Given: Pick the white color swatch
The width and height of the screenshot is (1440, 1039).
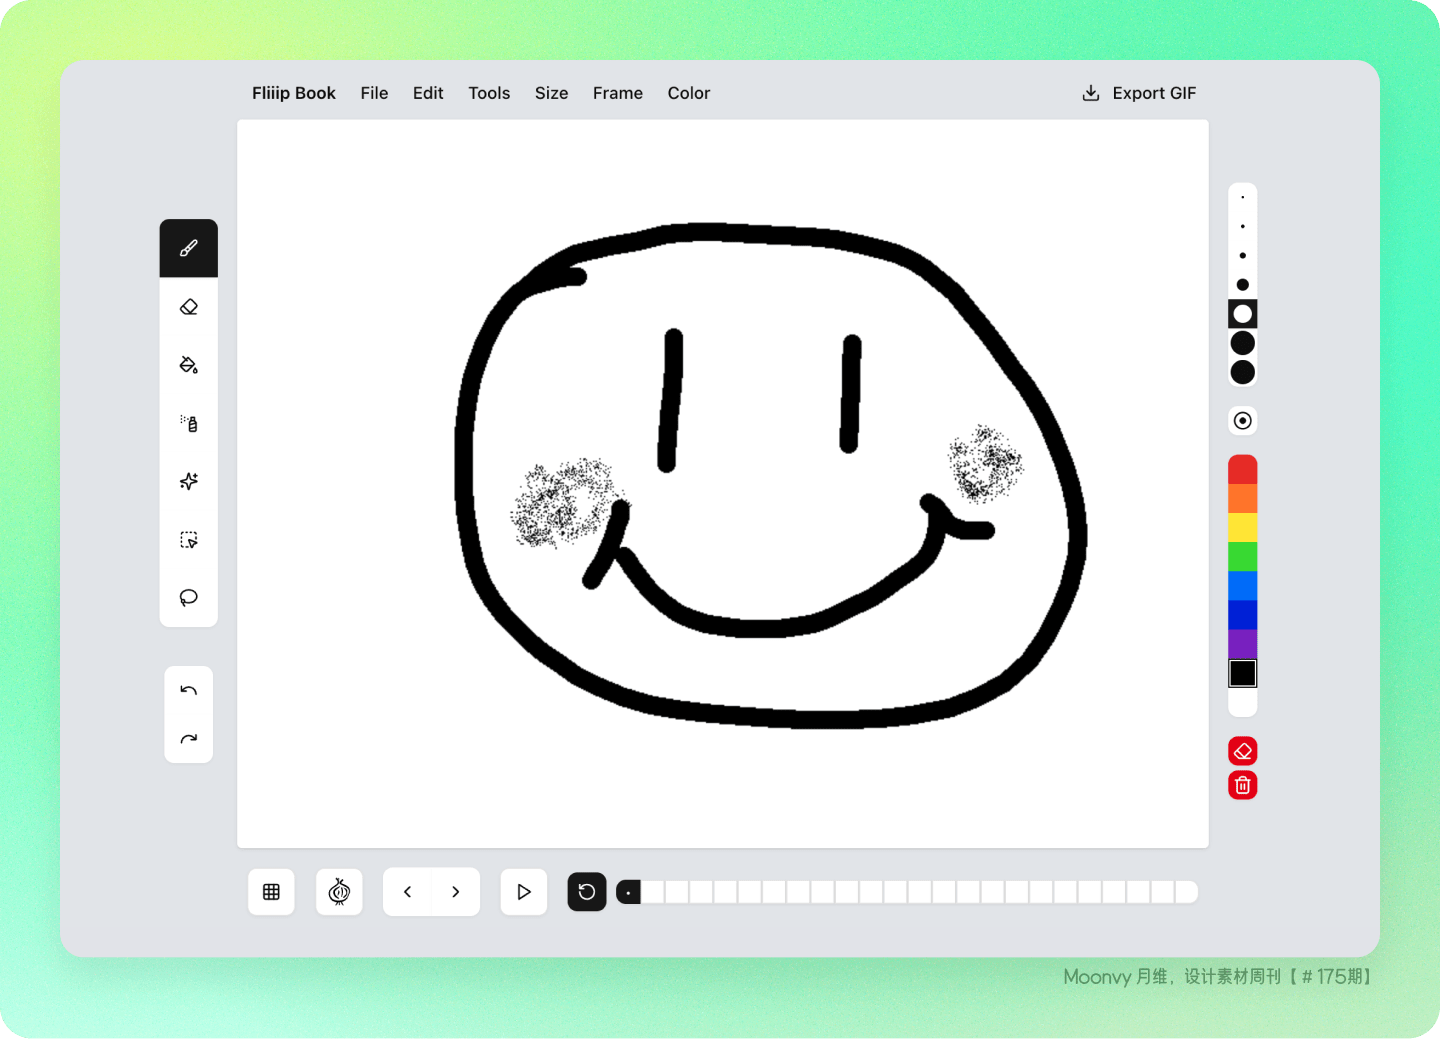Looking at the screenshot, I should pyautogui.click(x=1243, y=702).
